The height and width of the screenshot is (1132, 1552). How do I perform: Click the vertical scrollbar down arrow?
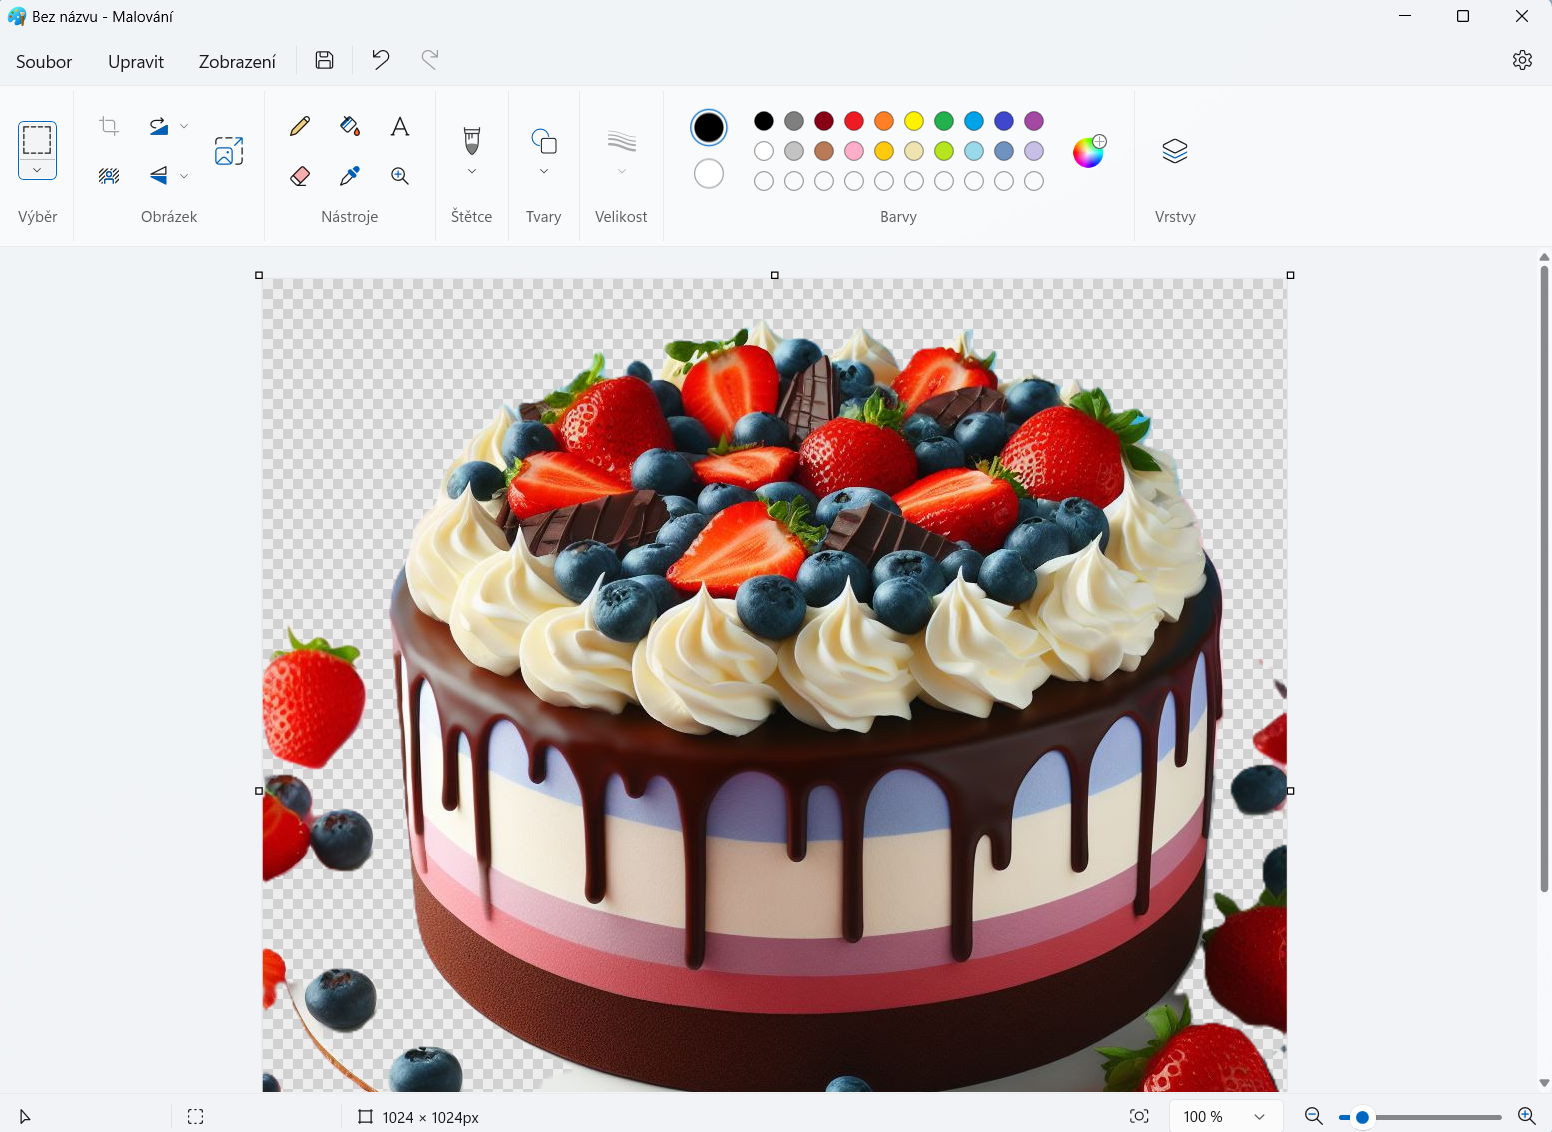click(x=1544, y=1083)
